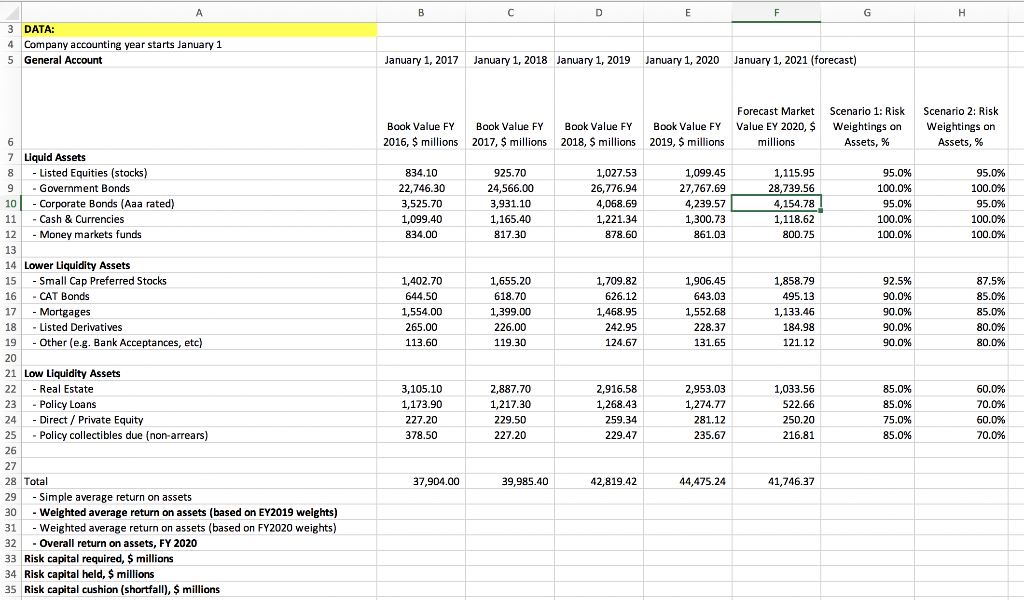This screenshot has height=600, width=1024.
Task: Click the yellow DATA: cell
Action: 199,29
